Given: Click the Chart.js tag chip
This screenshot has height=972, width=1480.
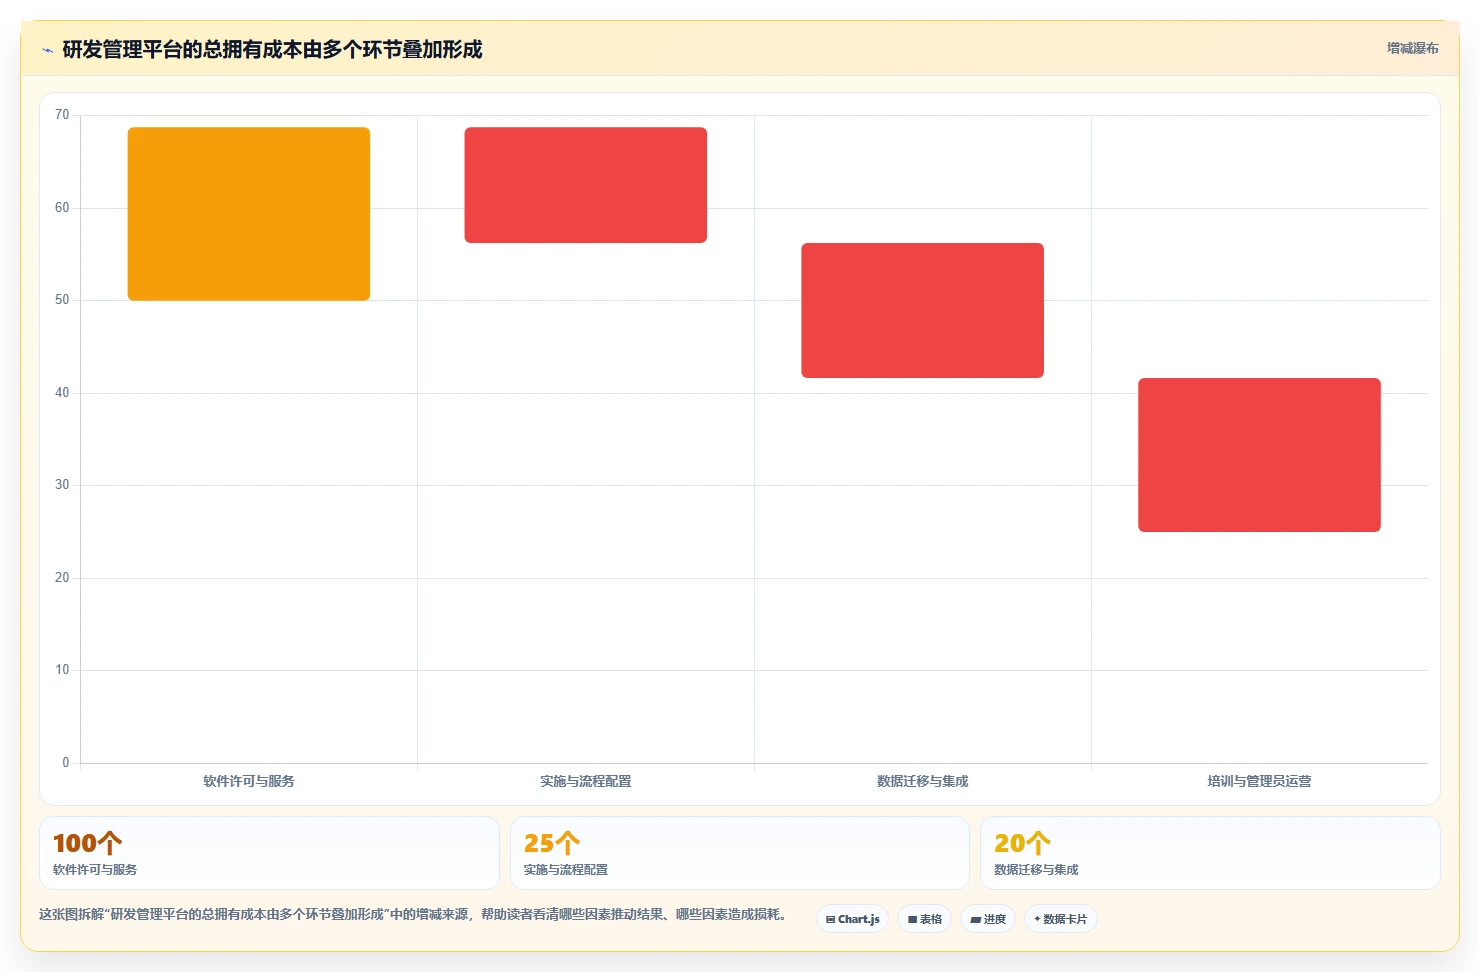Looking at the screenshot, I should (x=853, y=919).
